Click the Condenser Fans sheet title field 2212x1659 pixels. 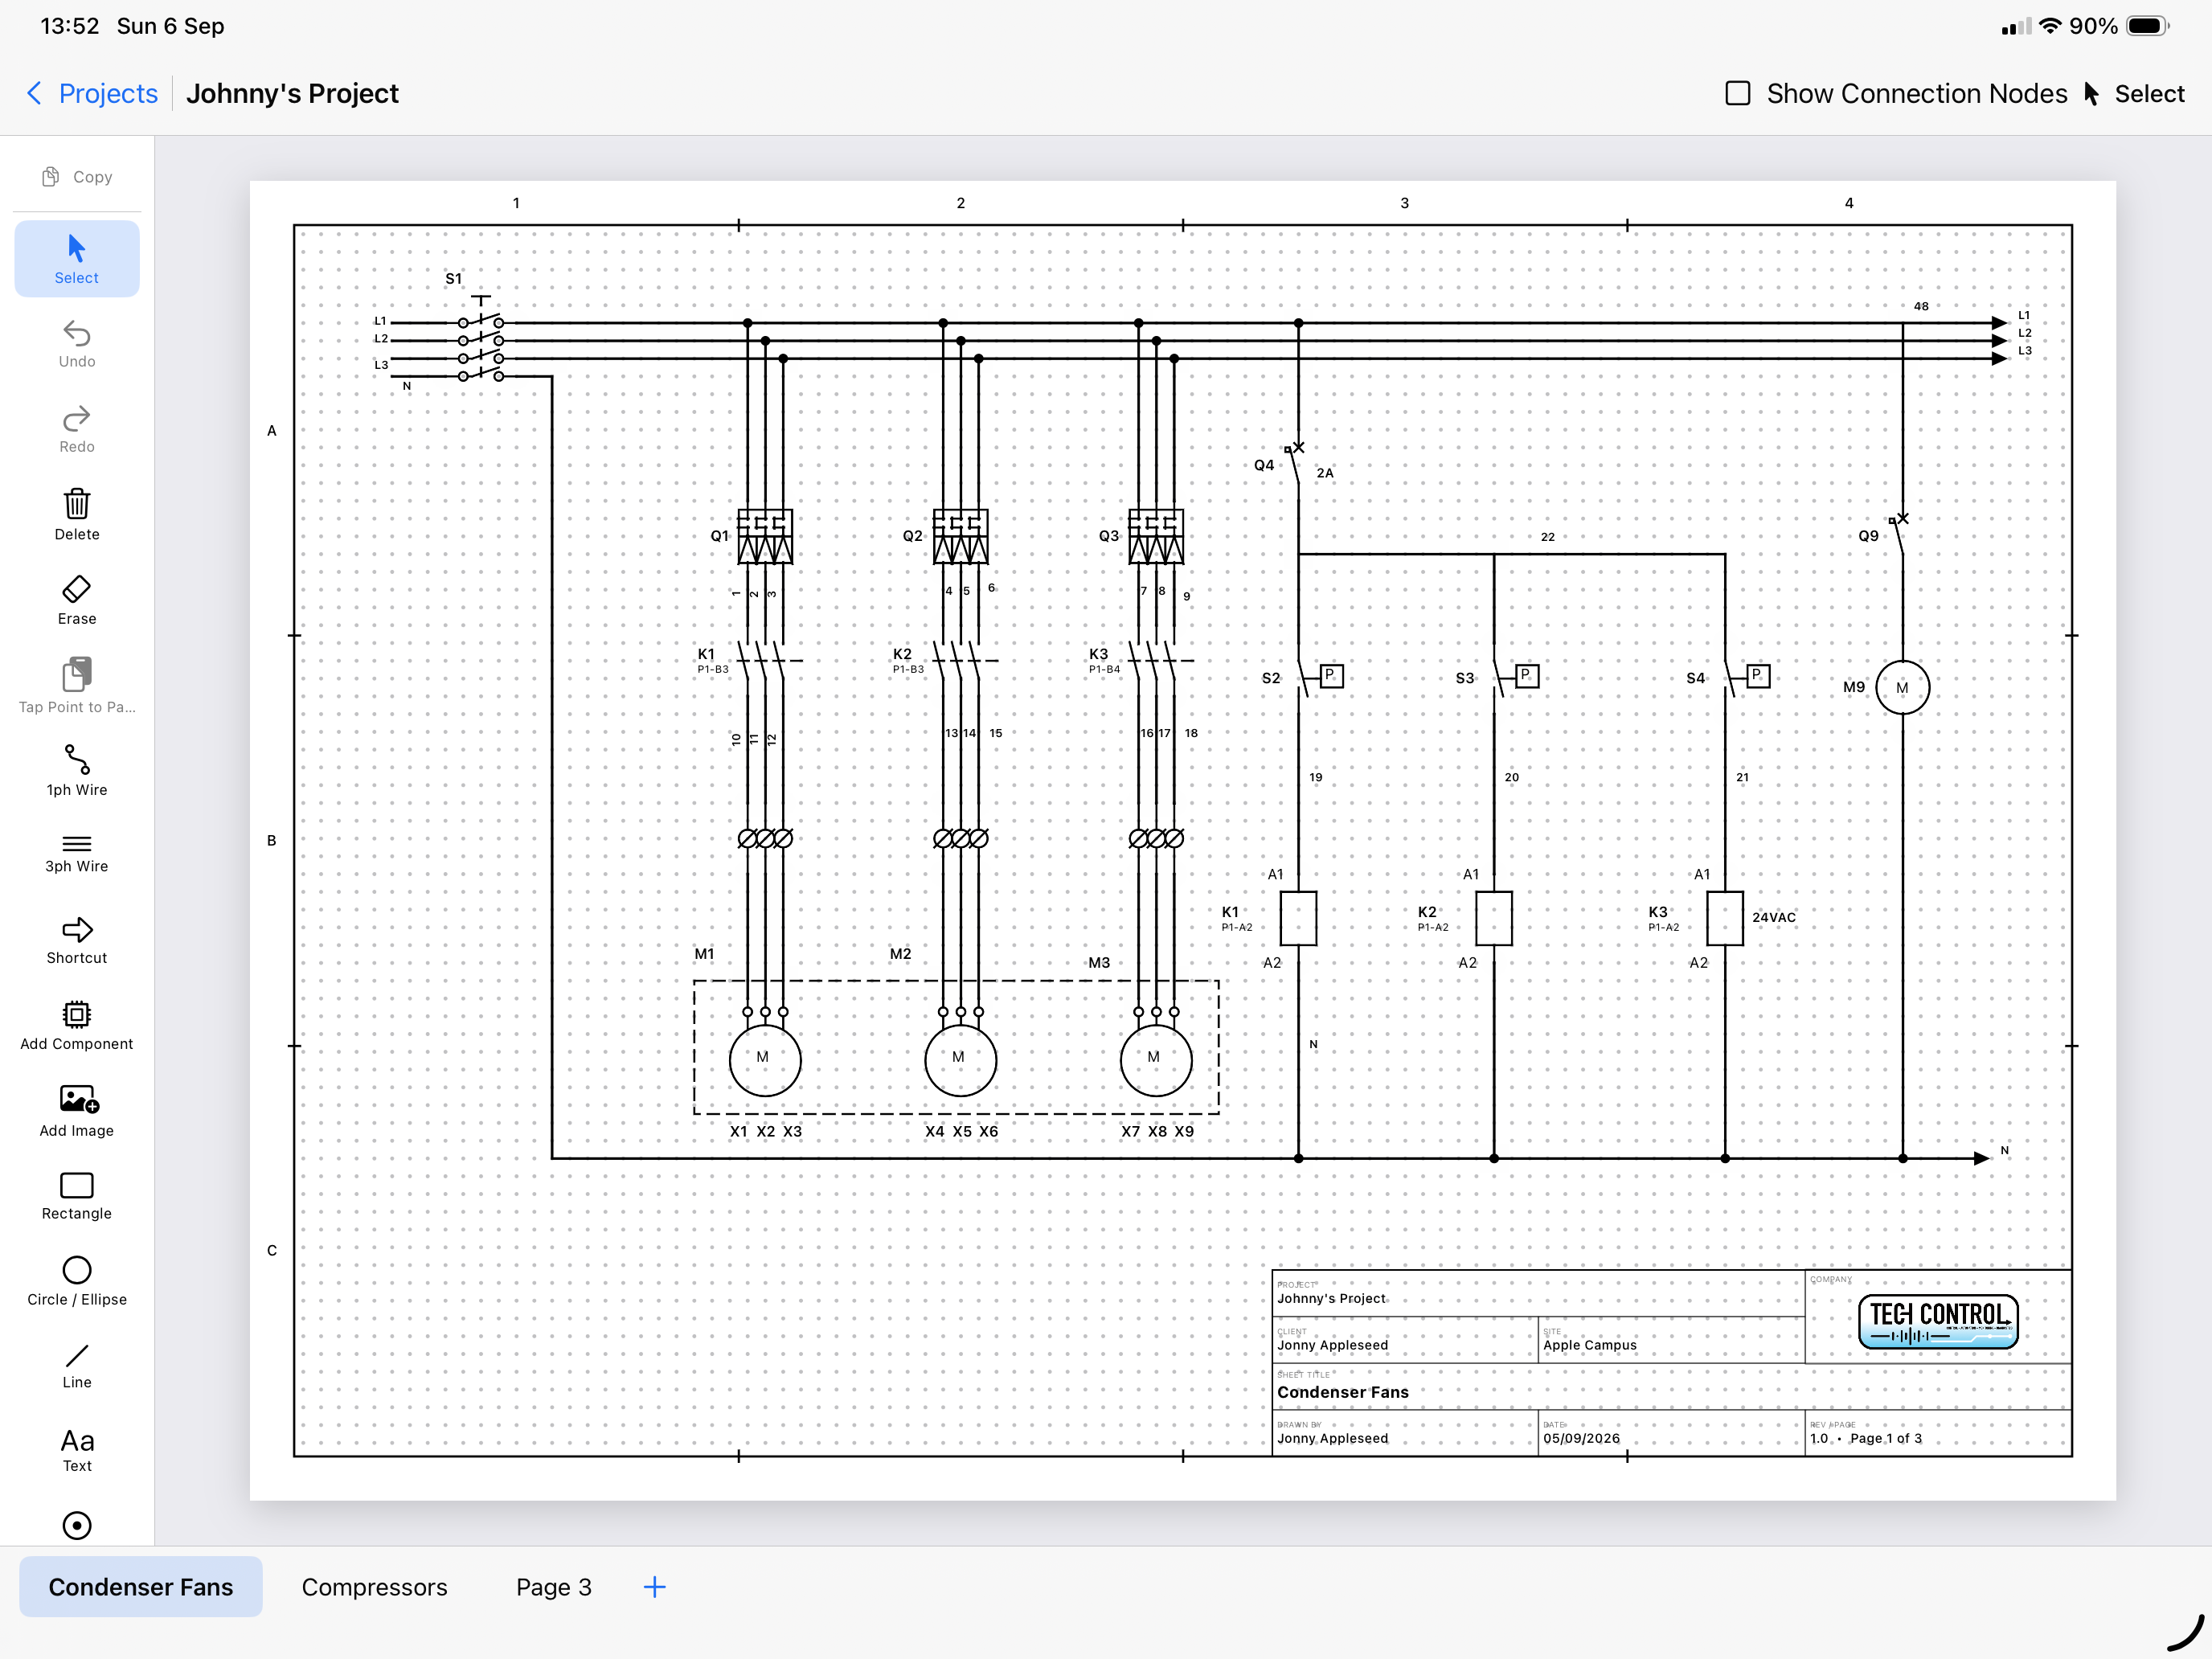click(x=1670, y=1387)
